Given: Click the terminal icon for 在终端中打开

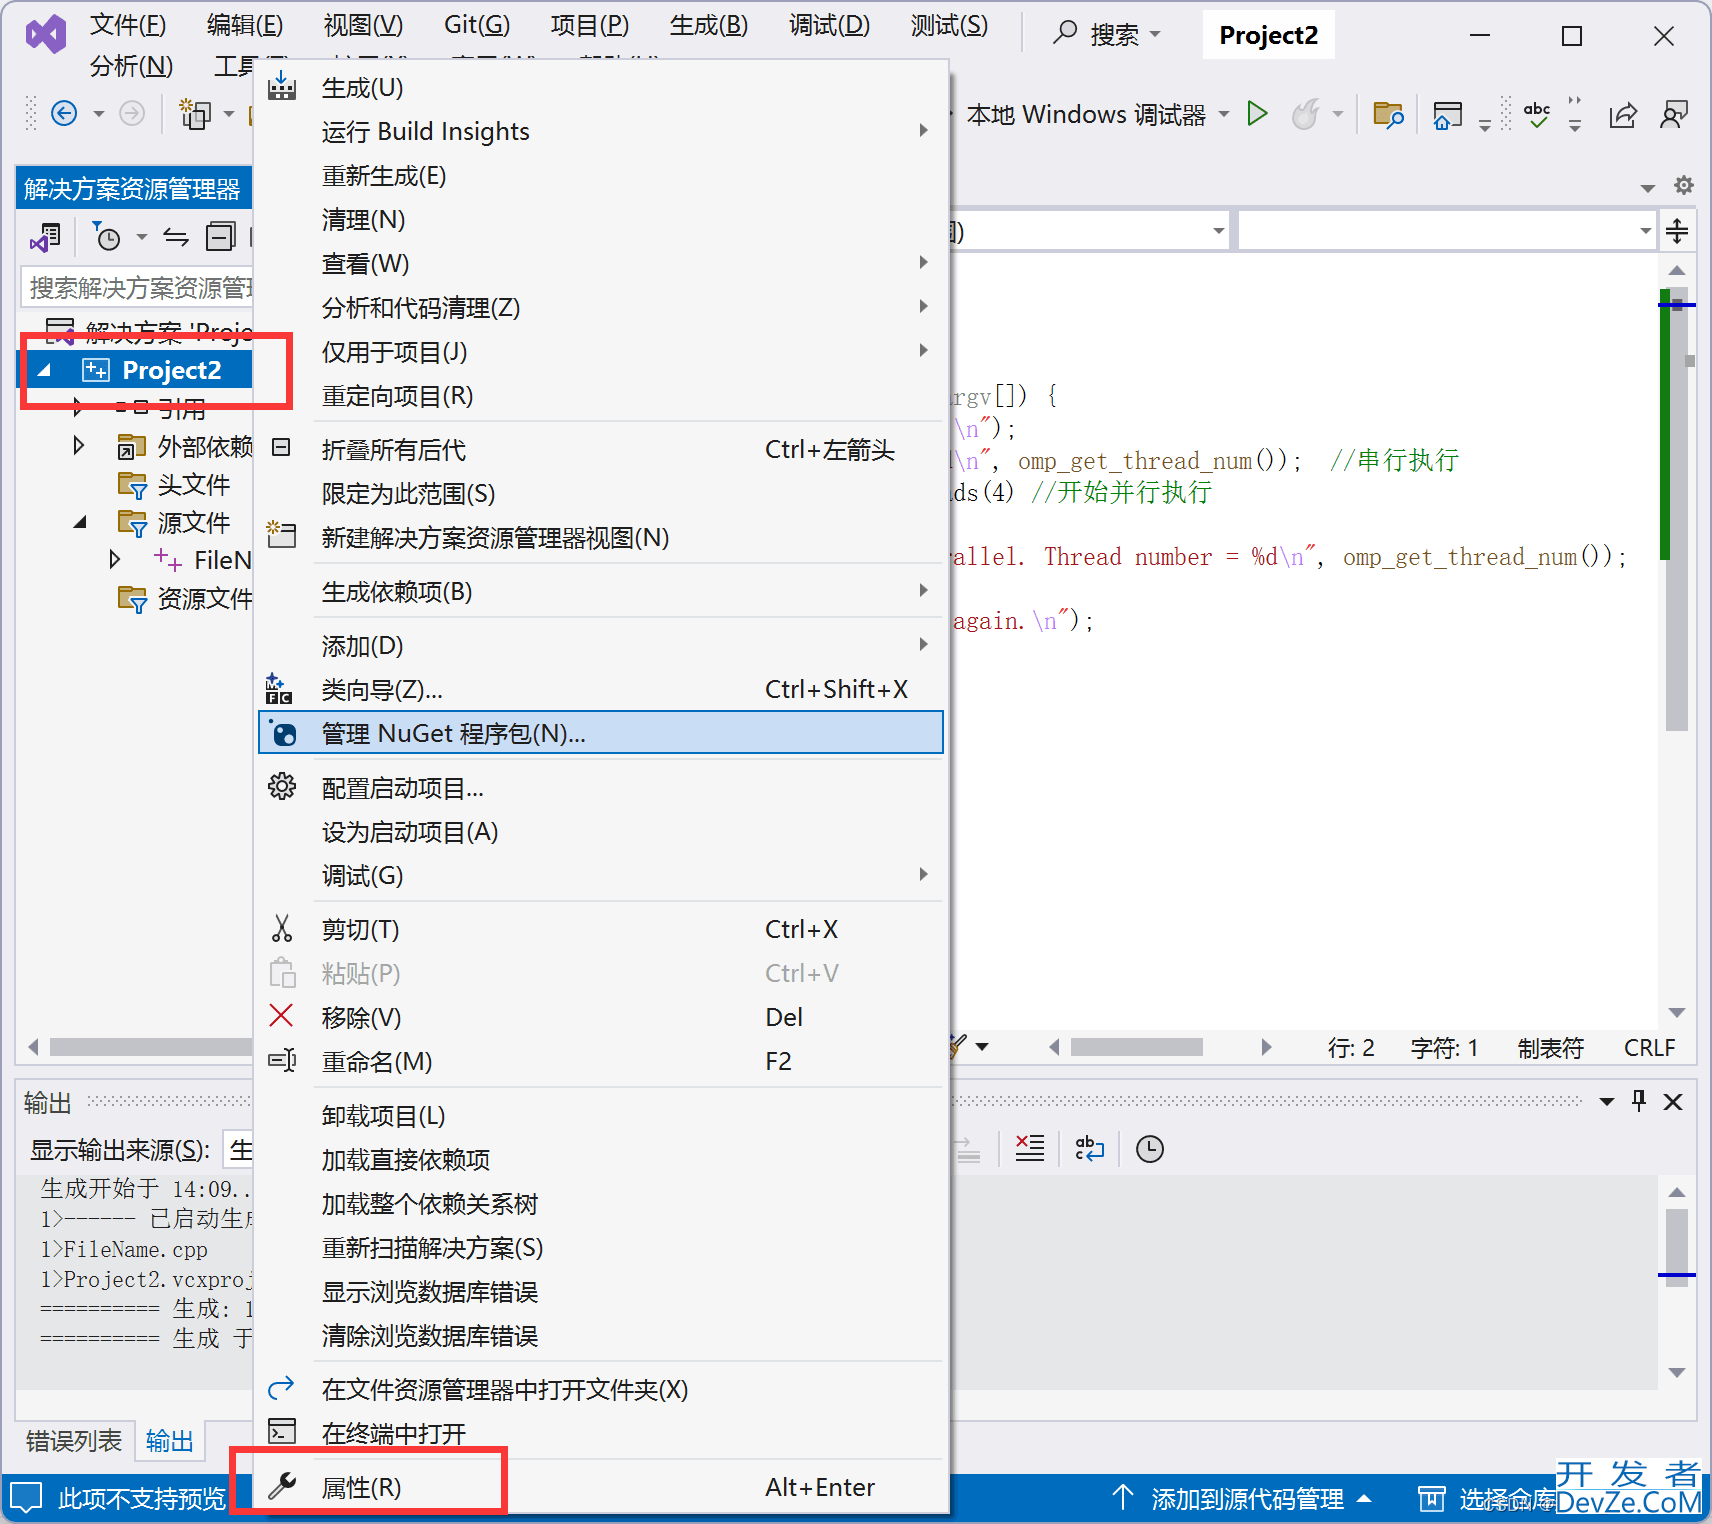Looking at the screenshot, I should pos(282,1432).
